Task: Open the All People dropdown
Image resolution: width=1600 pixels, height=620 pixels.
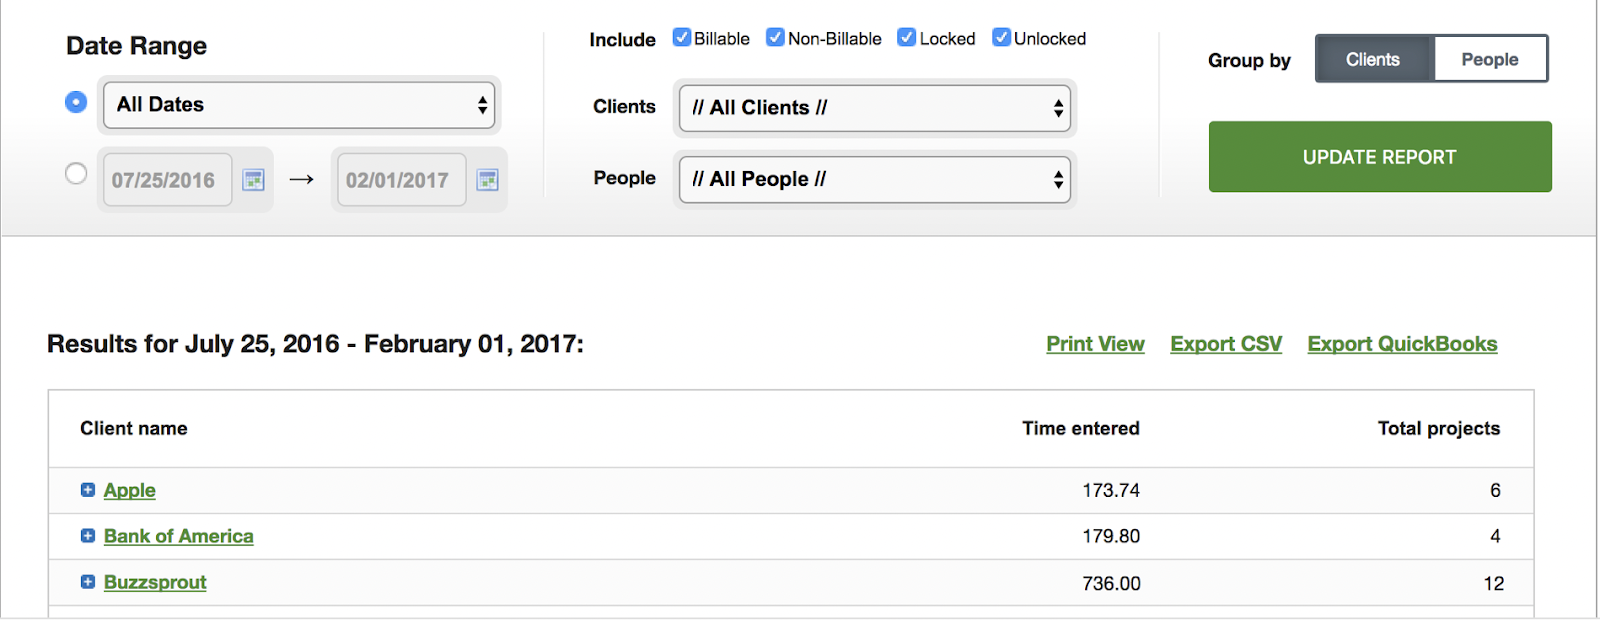Action: 875,179
